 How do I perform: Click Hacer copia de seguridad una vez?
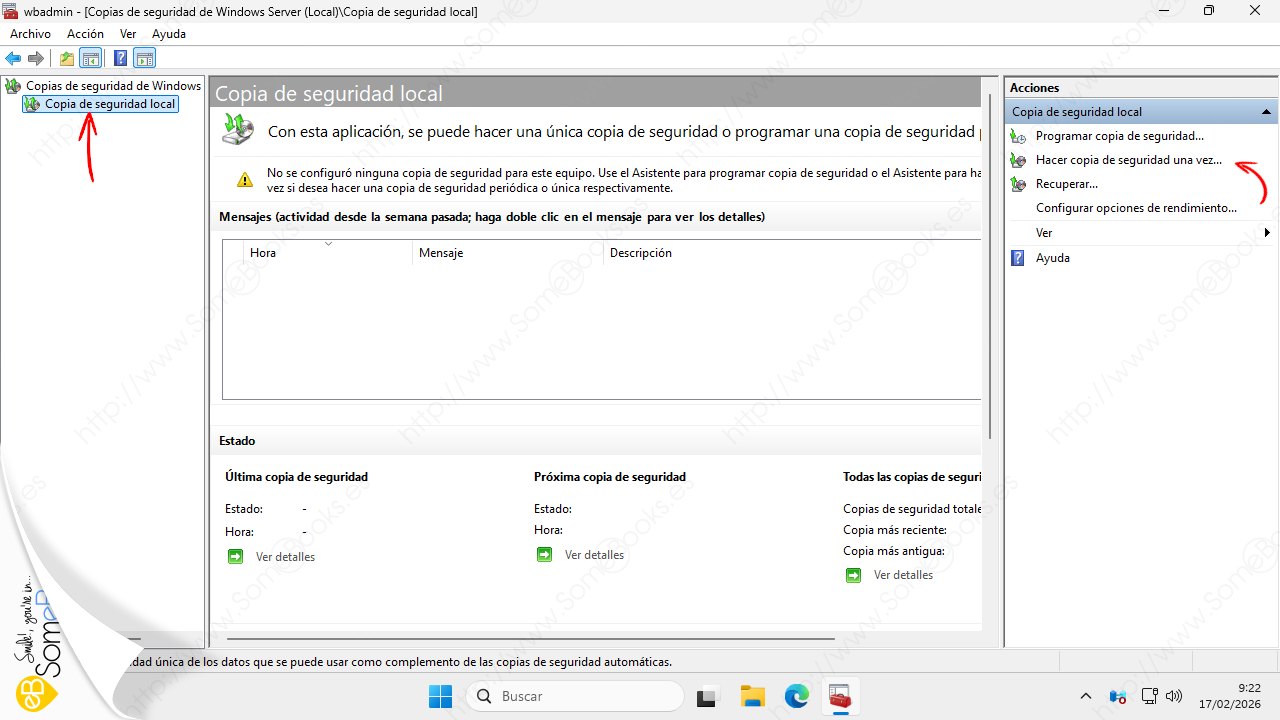point(1128,160)
